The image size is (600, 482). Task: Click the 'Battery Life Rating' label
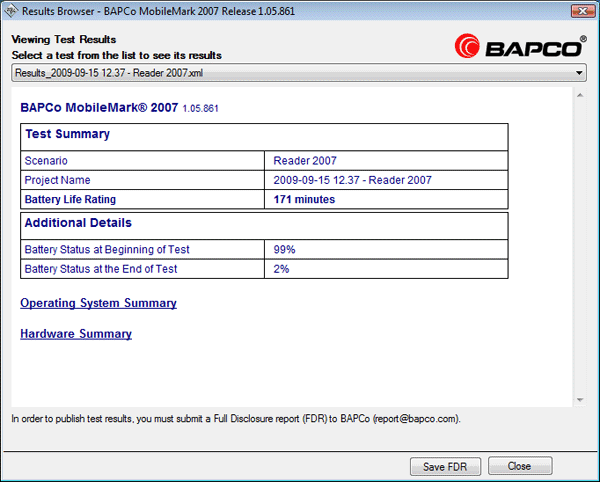[70, 199]
